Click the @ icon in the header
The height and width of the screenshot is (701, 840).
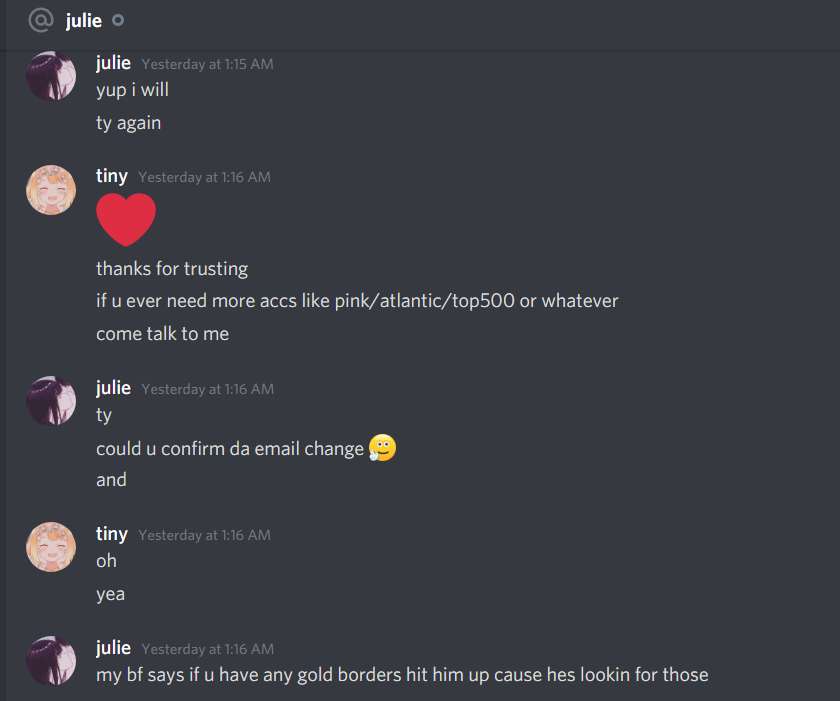click(41, 20)
